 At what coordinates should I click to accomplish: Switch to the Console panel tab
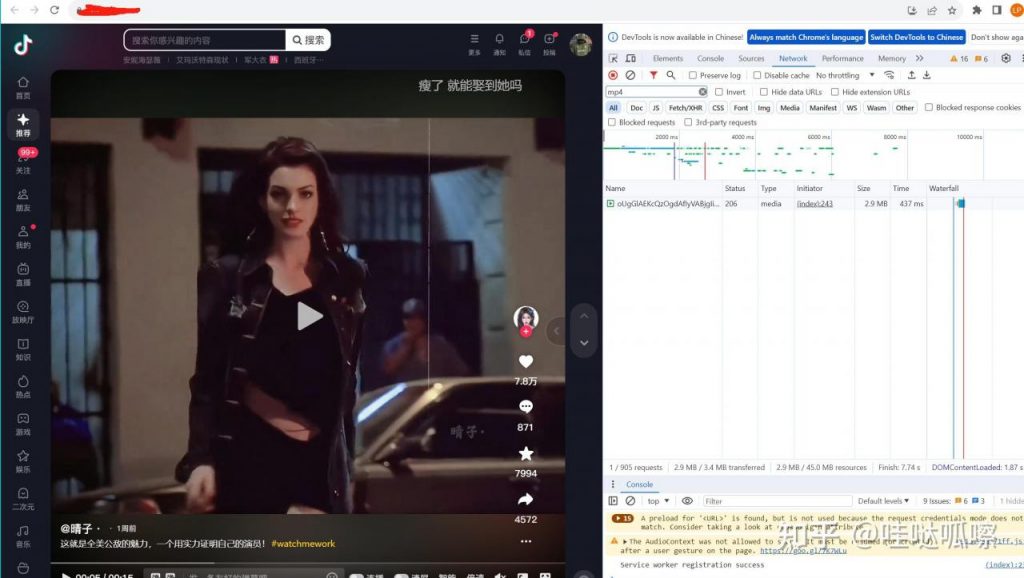click(710, 58)
